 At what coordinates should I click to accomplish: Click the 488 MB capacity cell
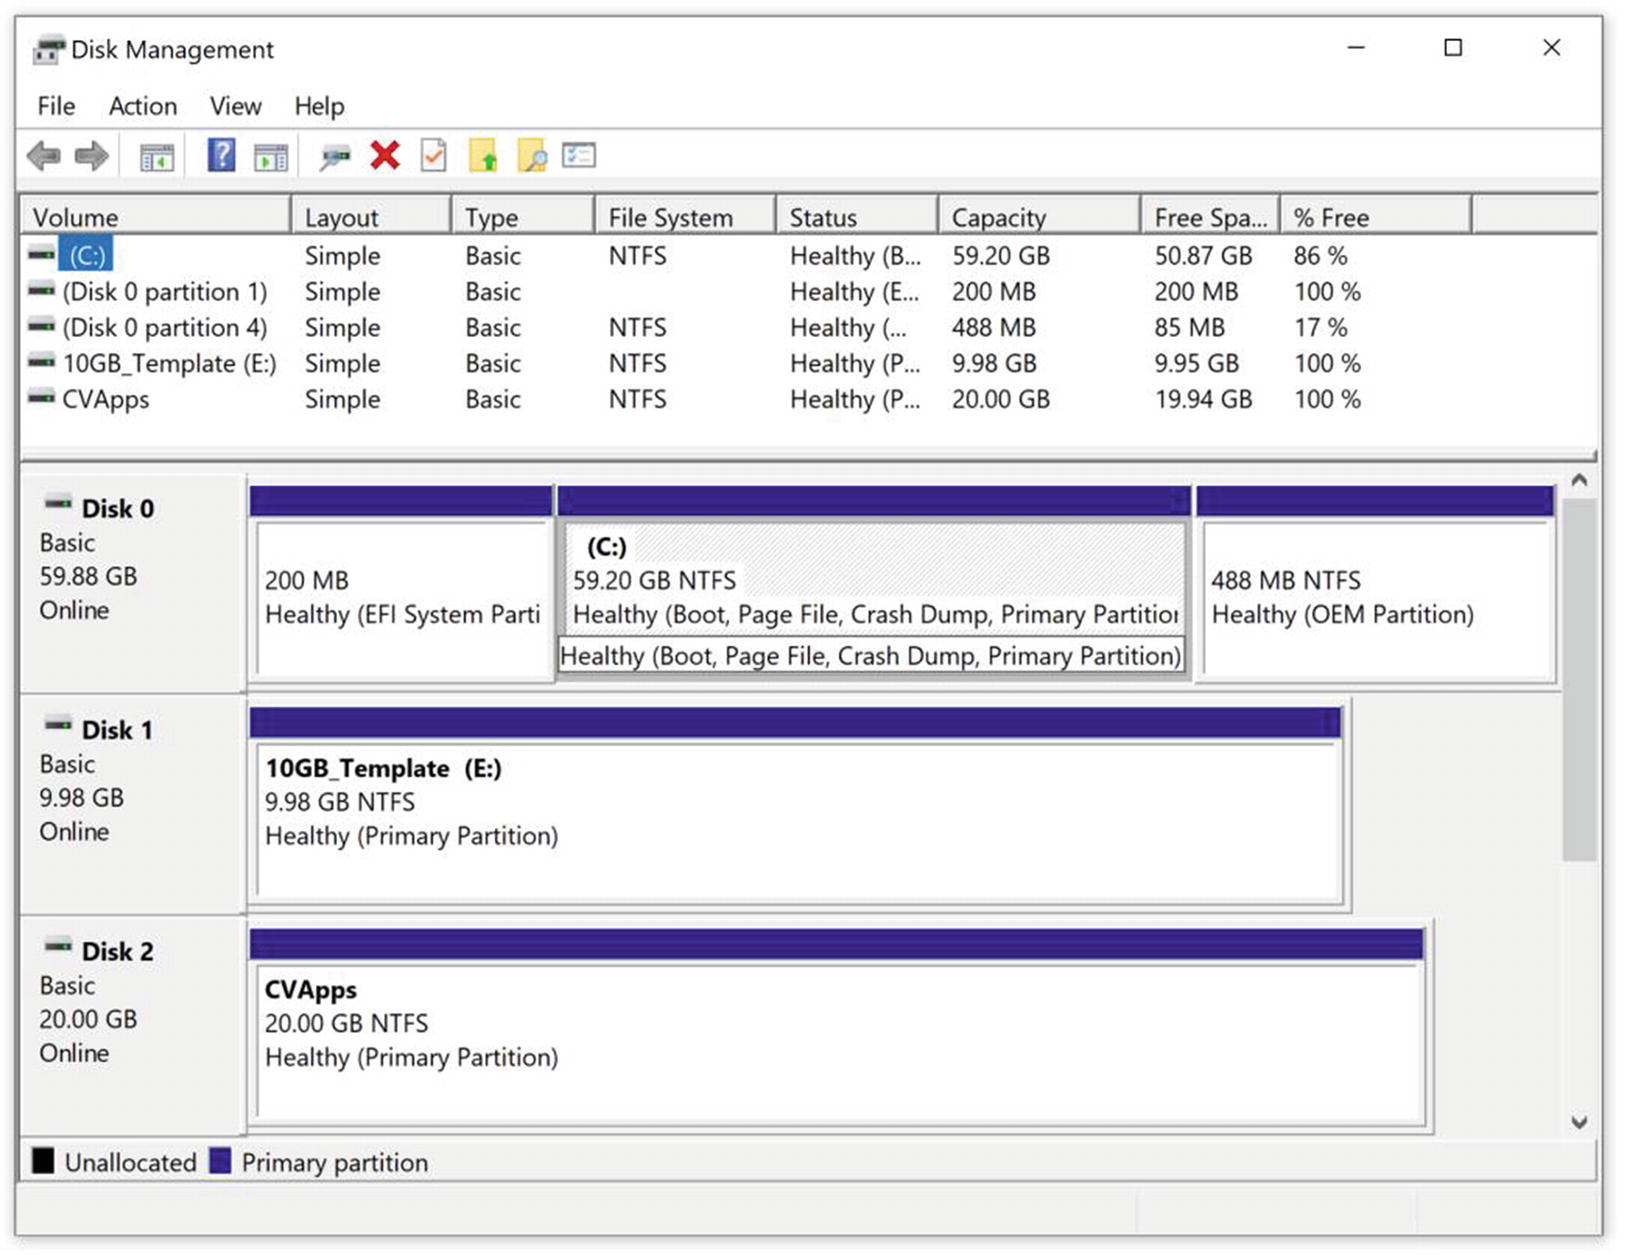coord(994,328)
